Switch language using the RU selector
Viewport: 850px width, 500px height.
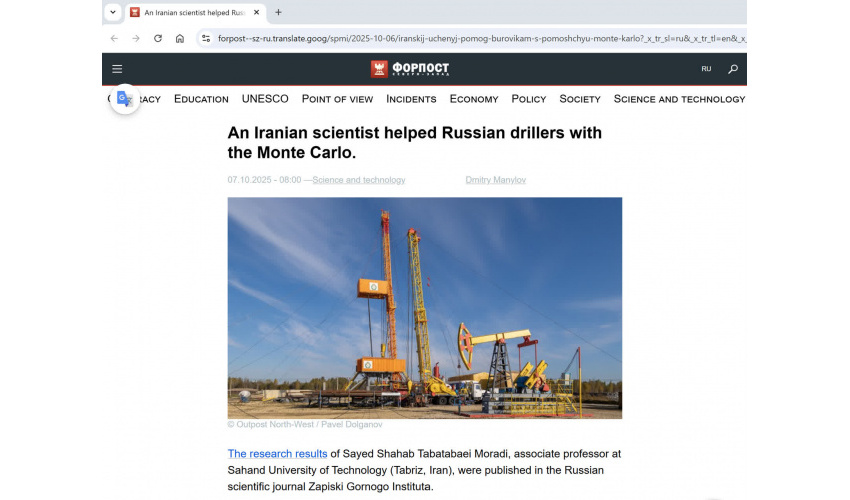coord(706,69)
